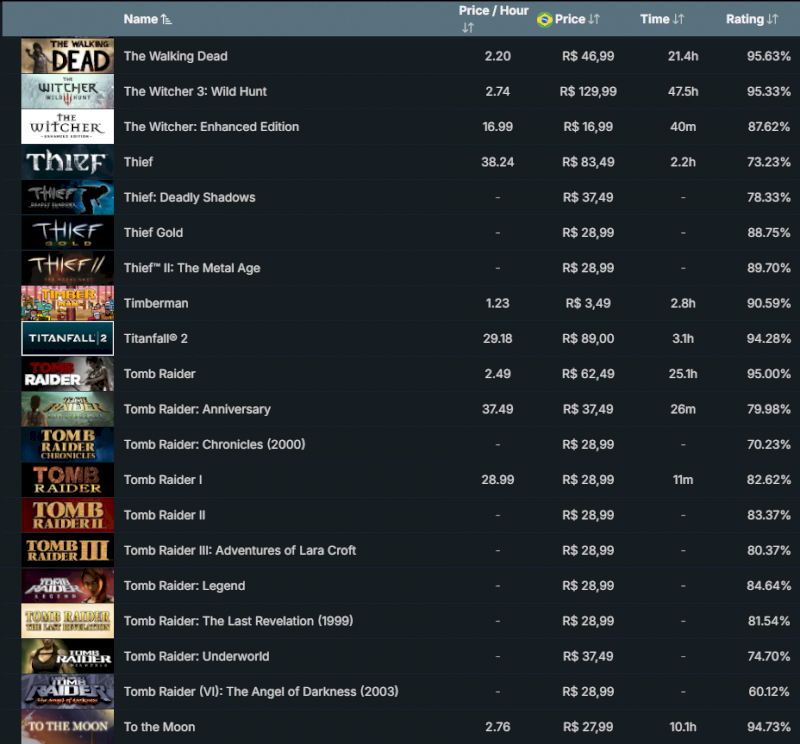The height and width of the screenshot is (744, 800).
Task: Click the Name ascending sort arrow icon
Action: [166, 19]
